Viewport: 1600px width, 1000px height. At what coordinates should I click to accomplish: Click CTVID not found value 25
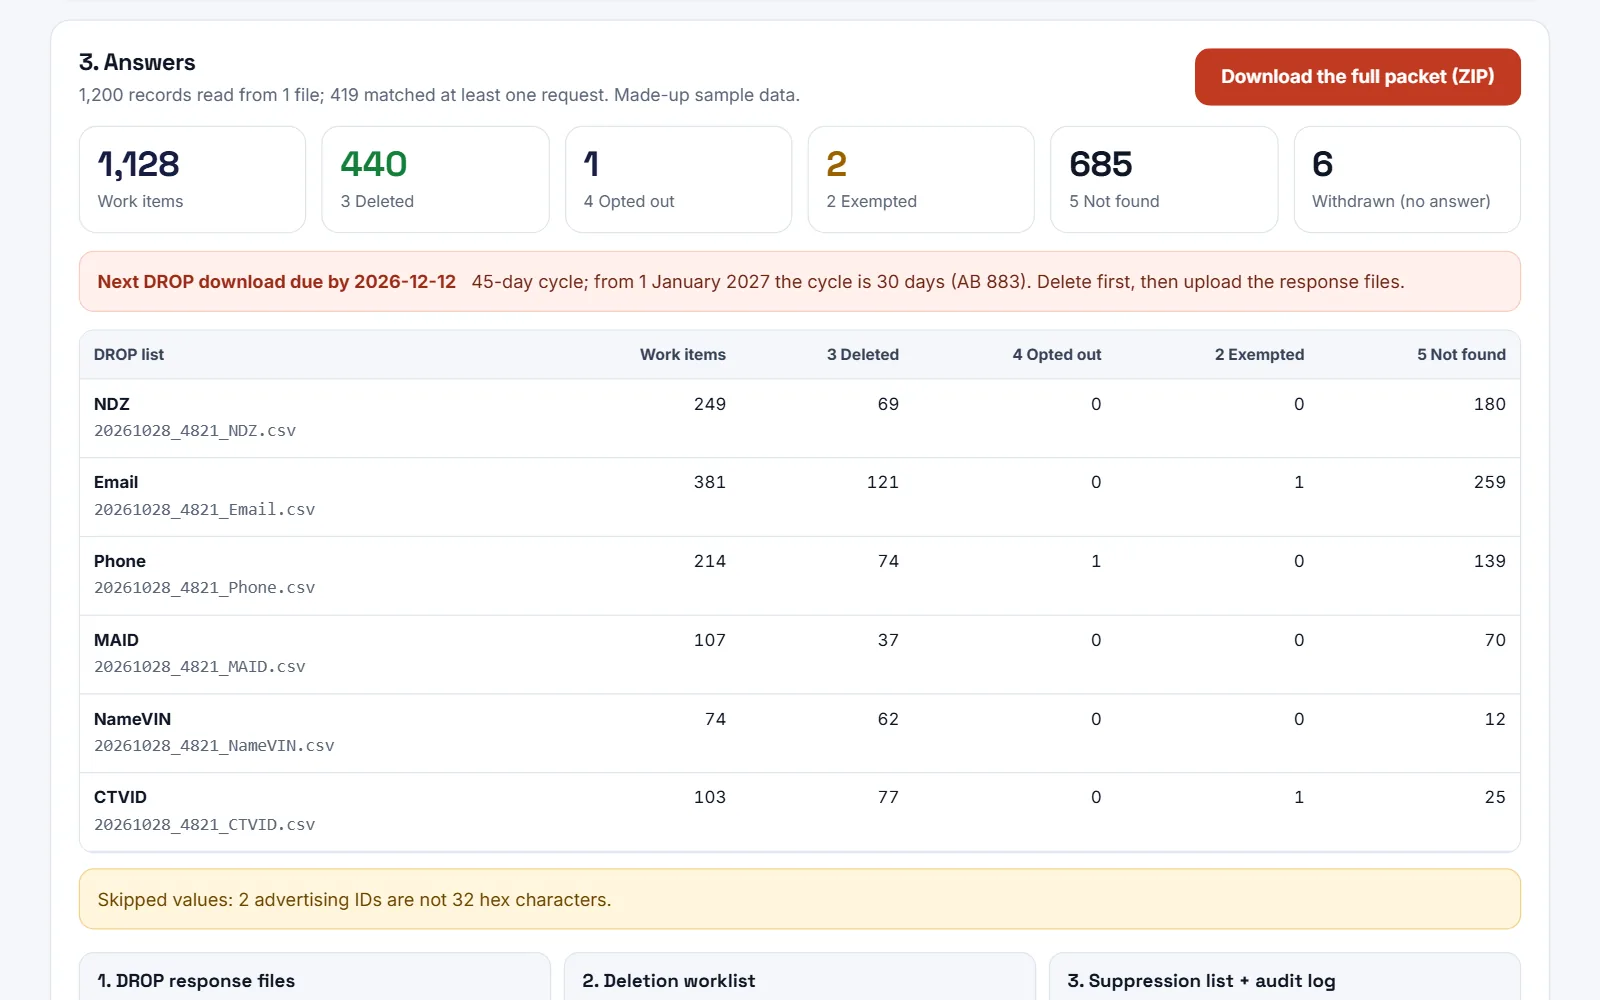pyautogui.click(x=1495, y=797)
